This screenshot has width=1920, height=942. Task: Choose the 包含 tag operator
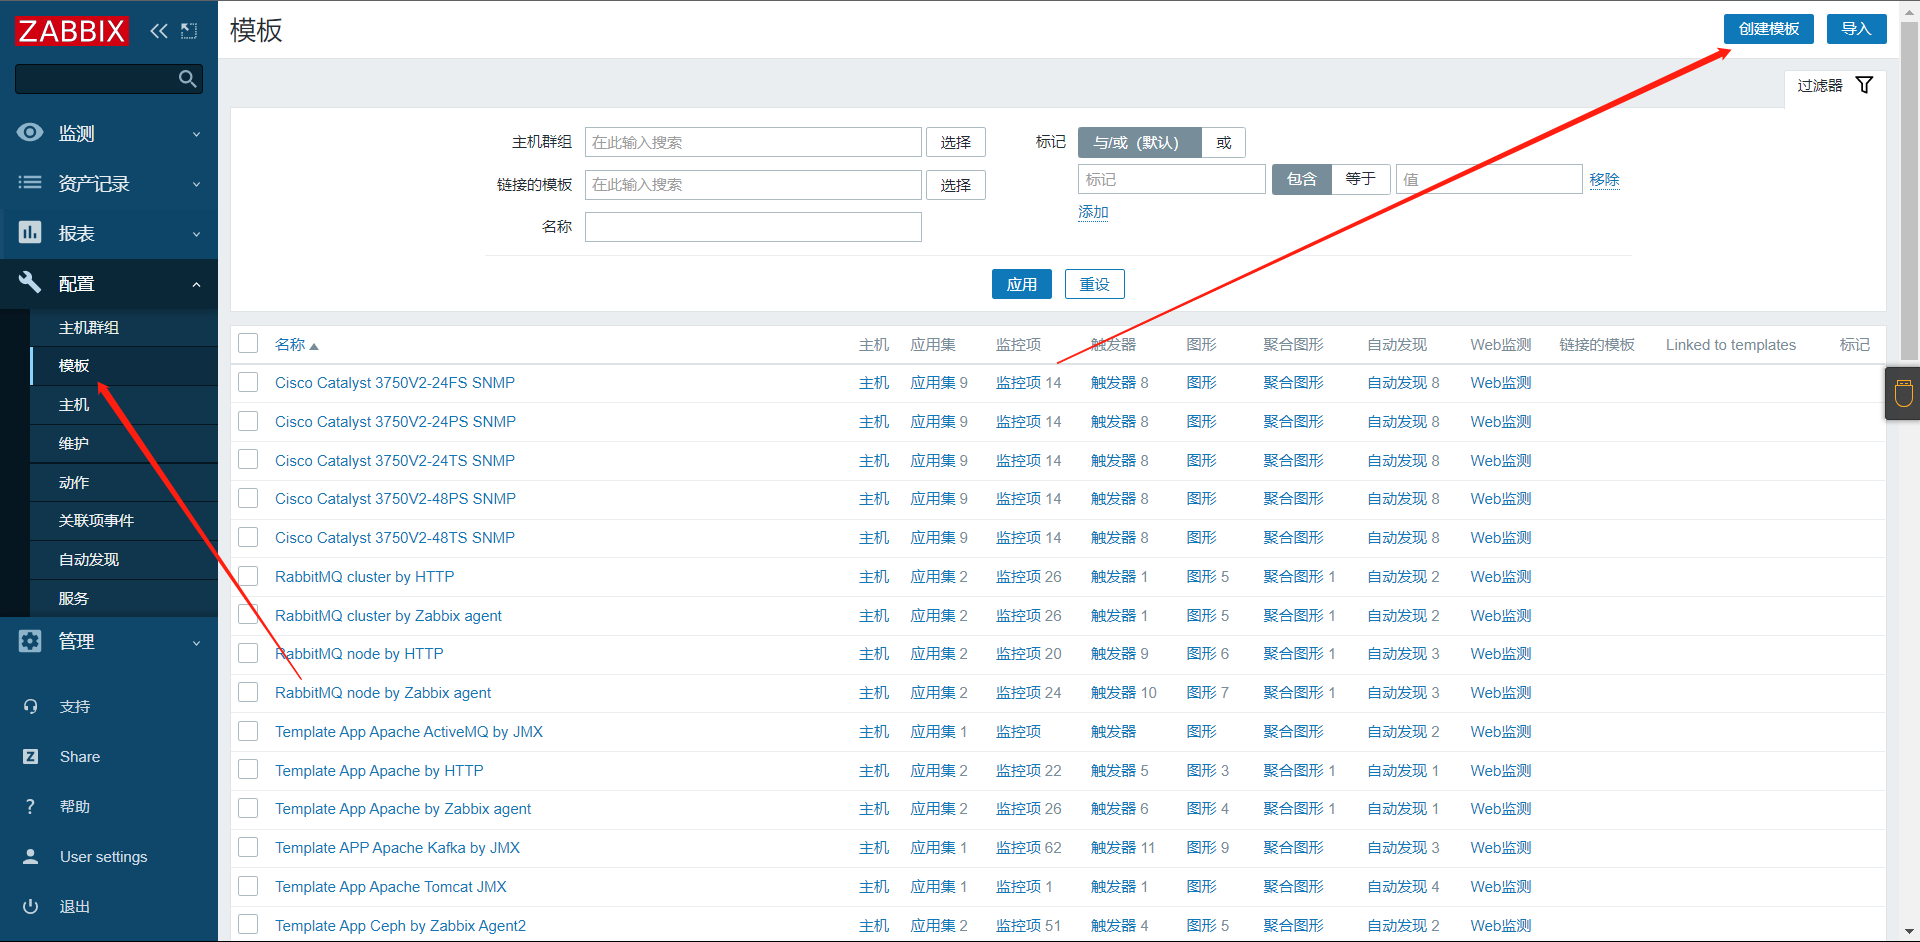point(1301,179)
